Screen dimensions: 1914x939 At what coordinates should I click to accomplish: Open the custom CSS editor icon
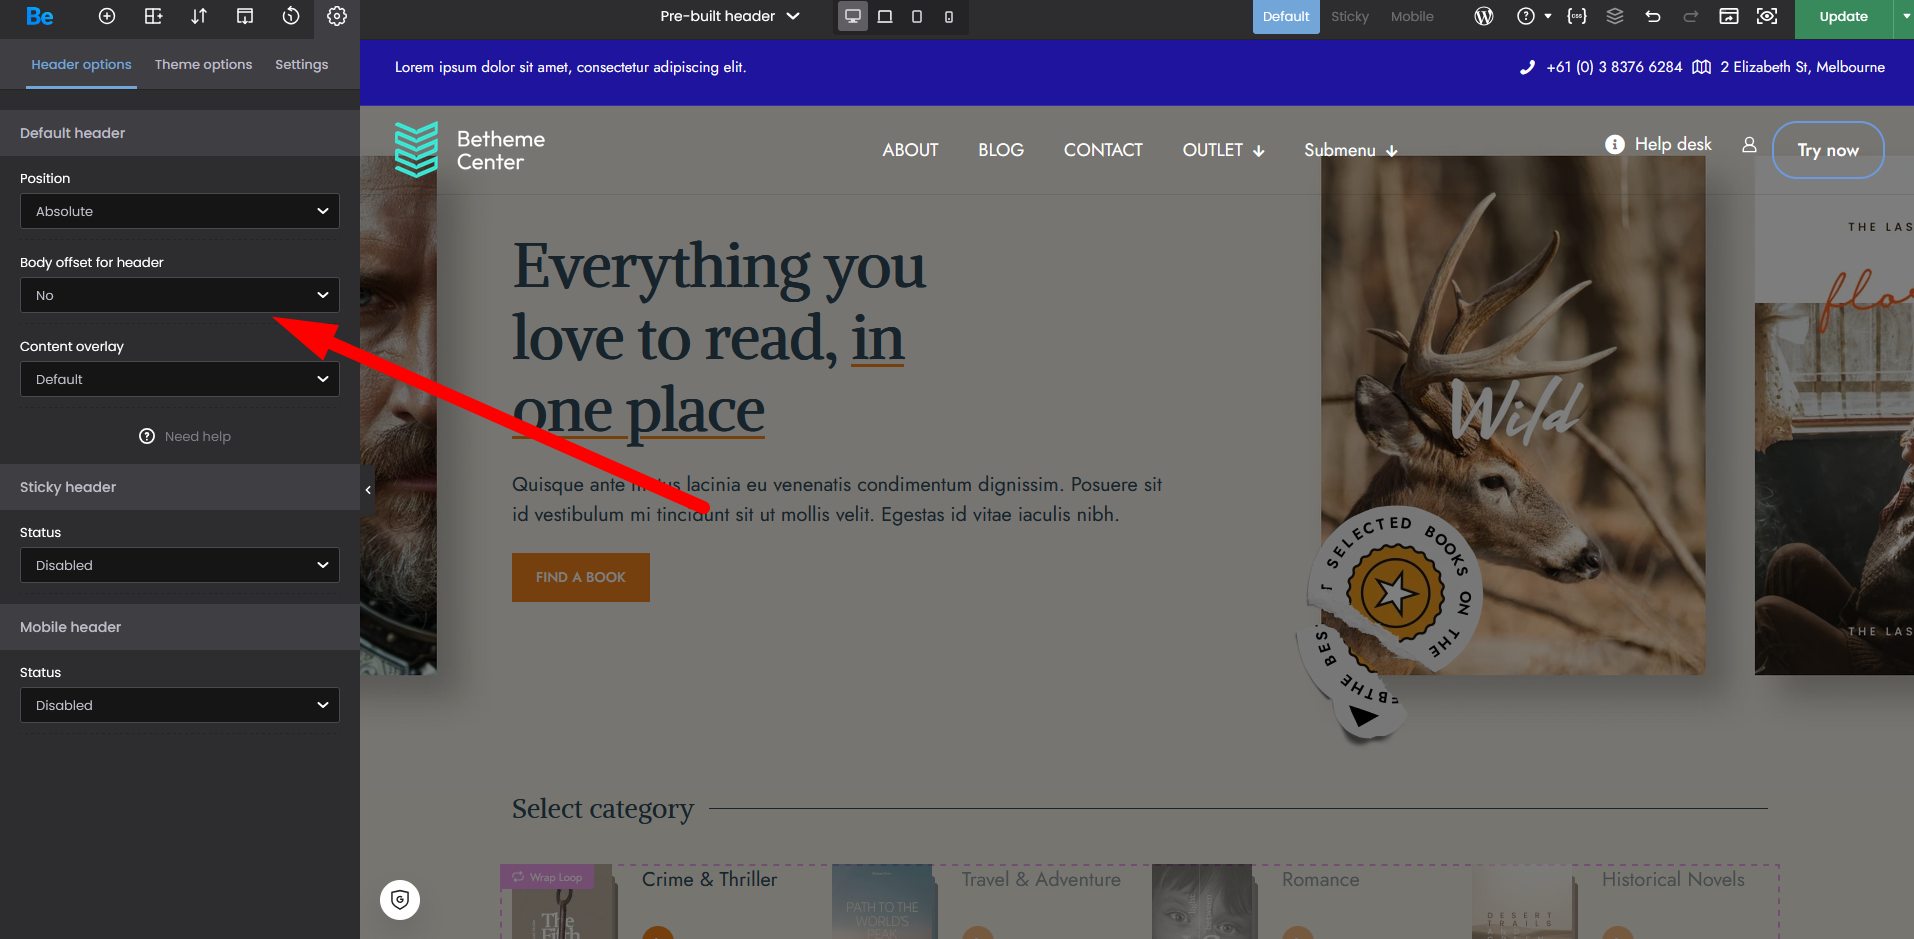1577,16
